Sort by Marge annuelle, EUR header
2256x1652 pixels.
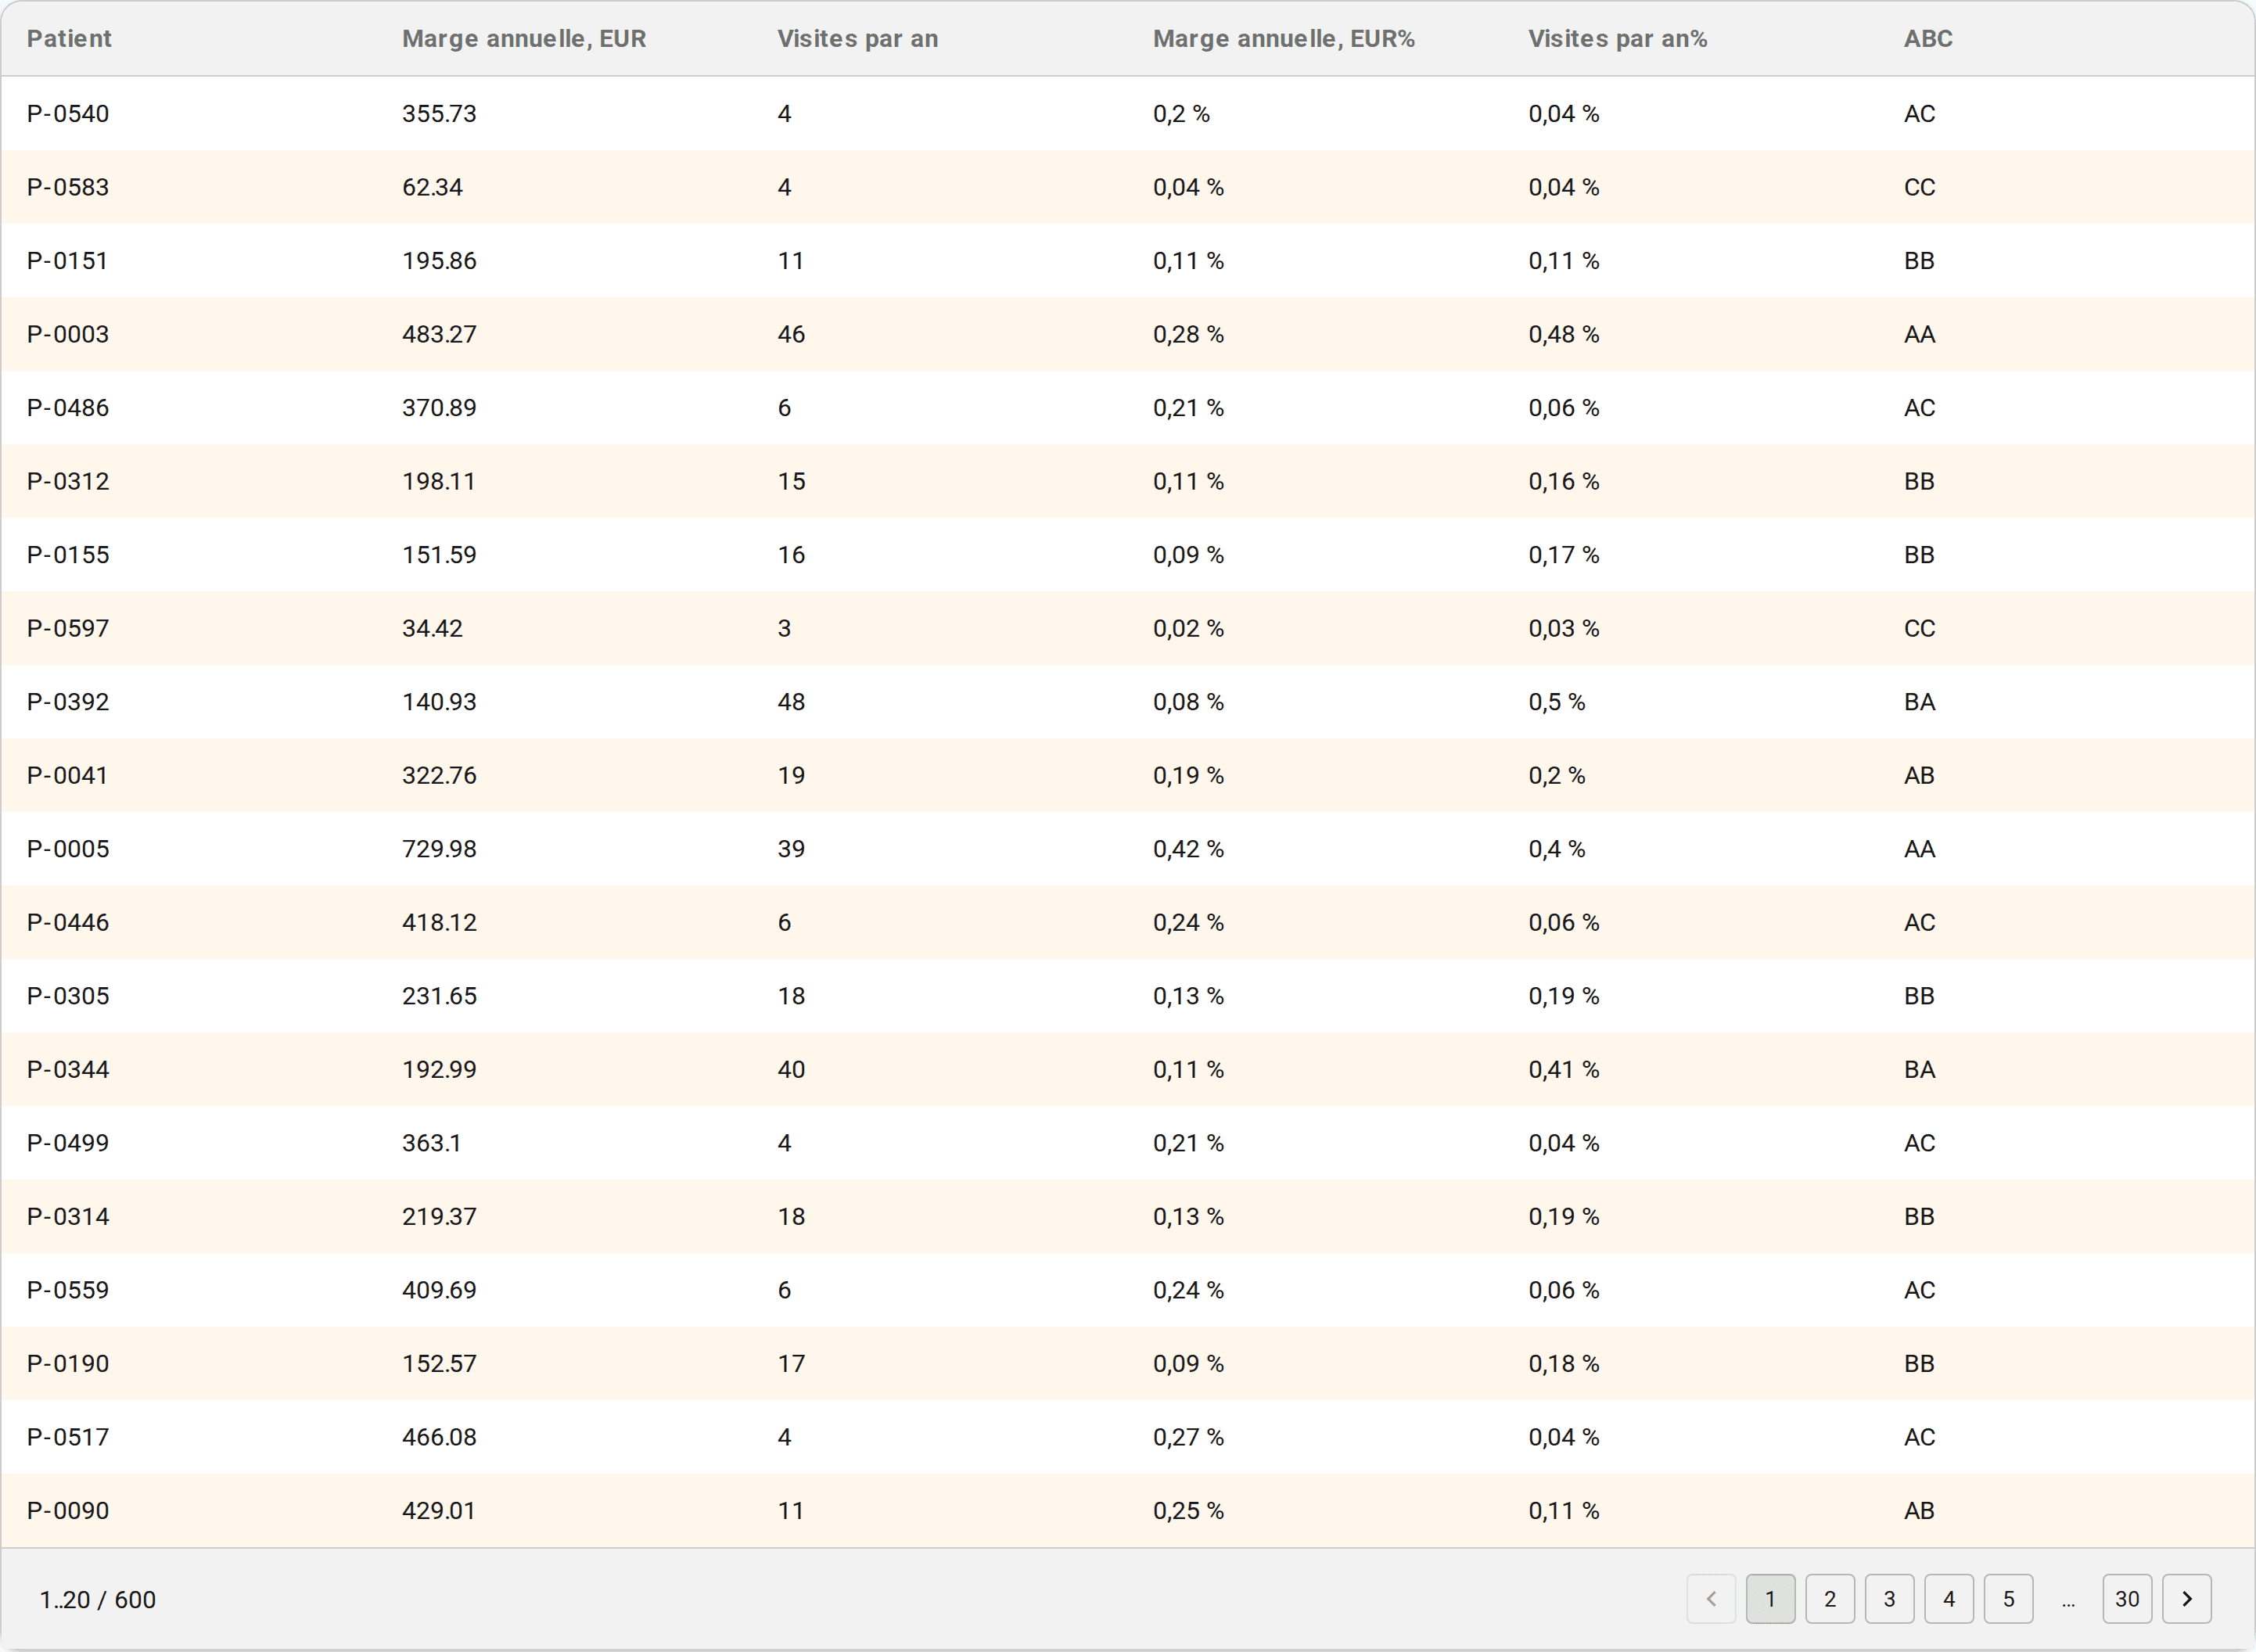pos(524,39)
